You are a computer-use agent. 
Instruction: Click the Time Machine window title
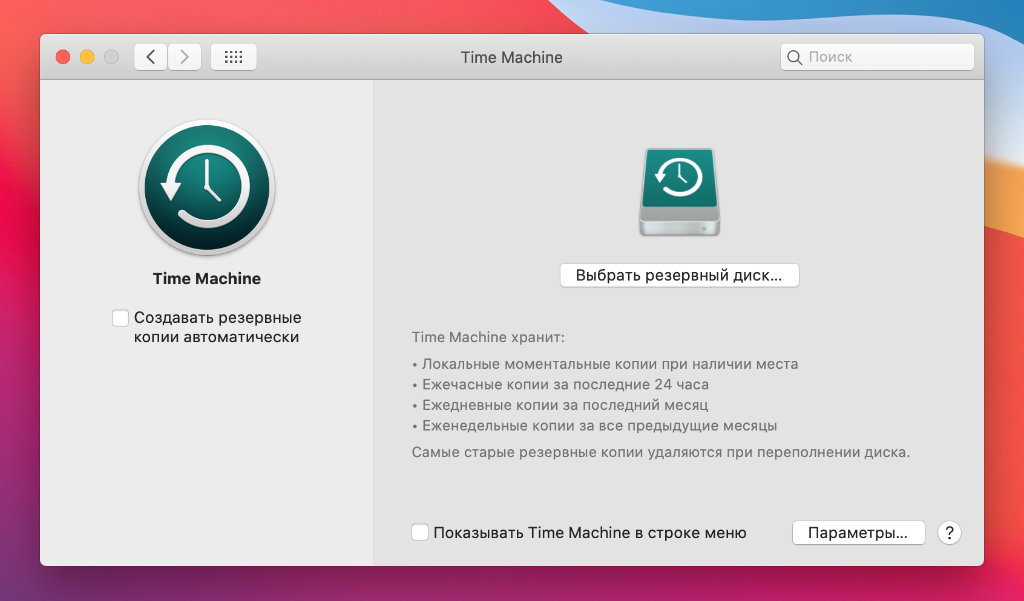(511, 57)
